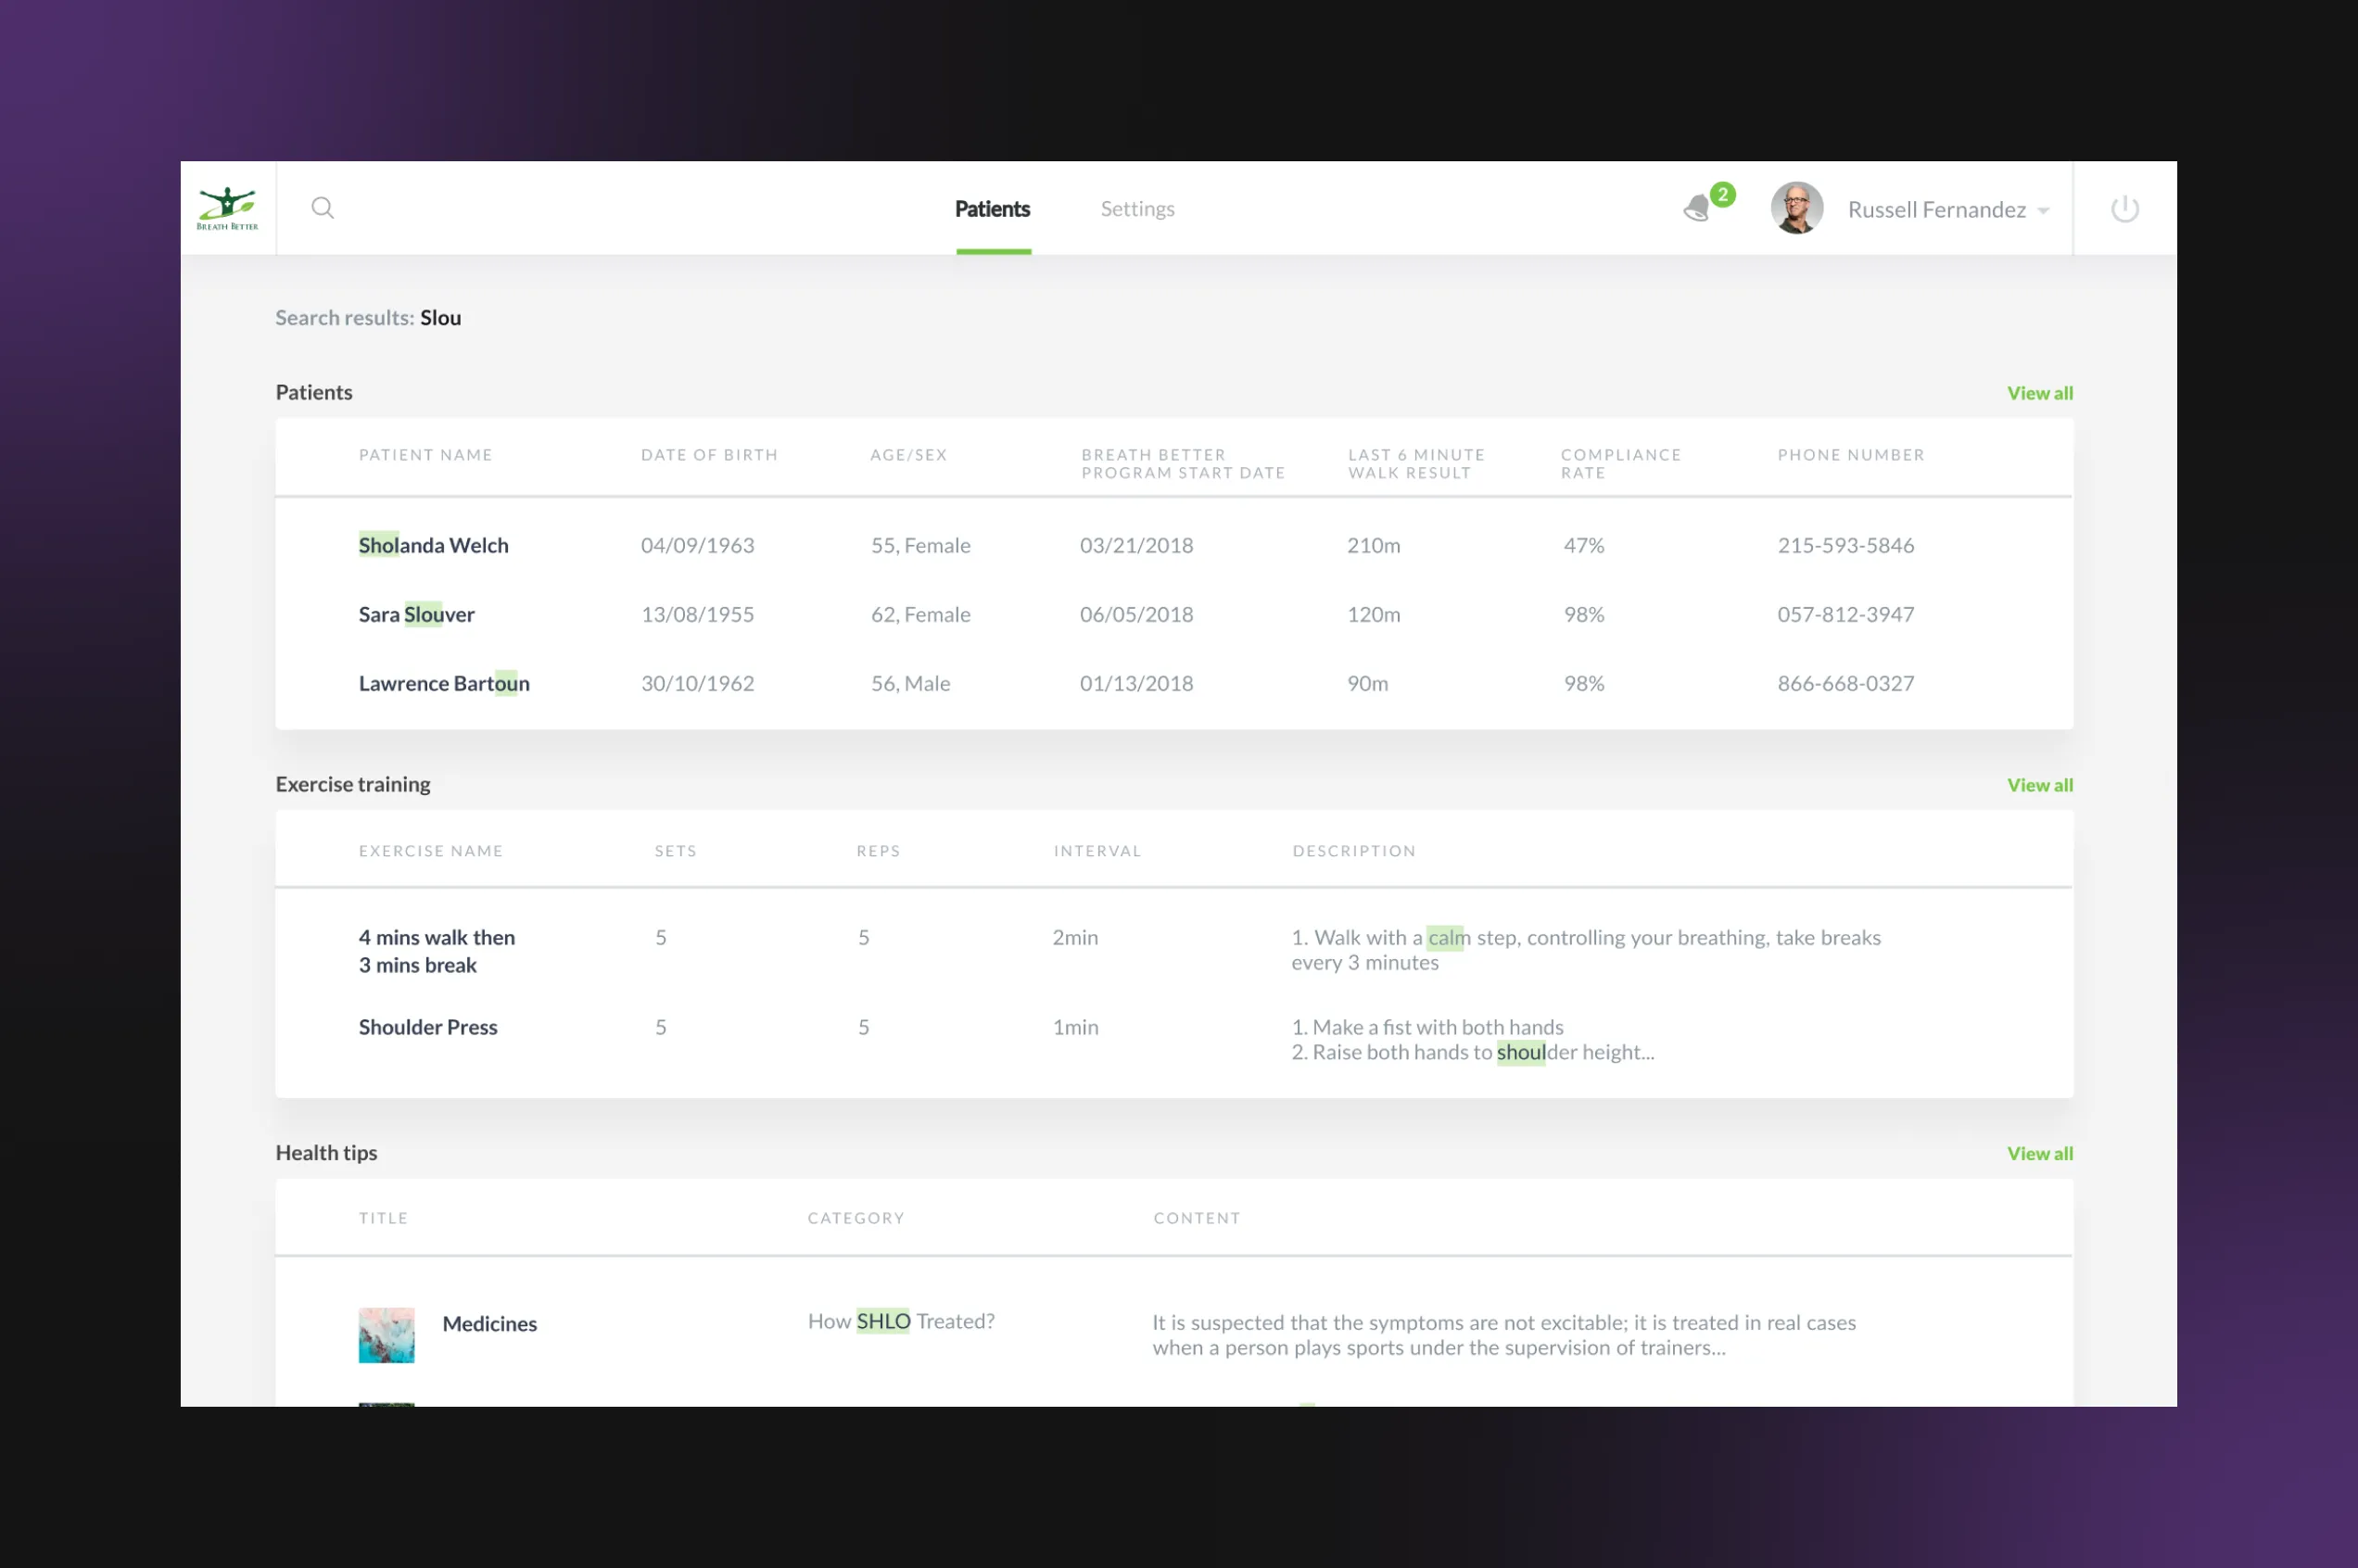
Task: Click the green notification count badge
Action: [x=1722, y=194]
